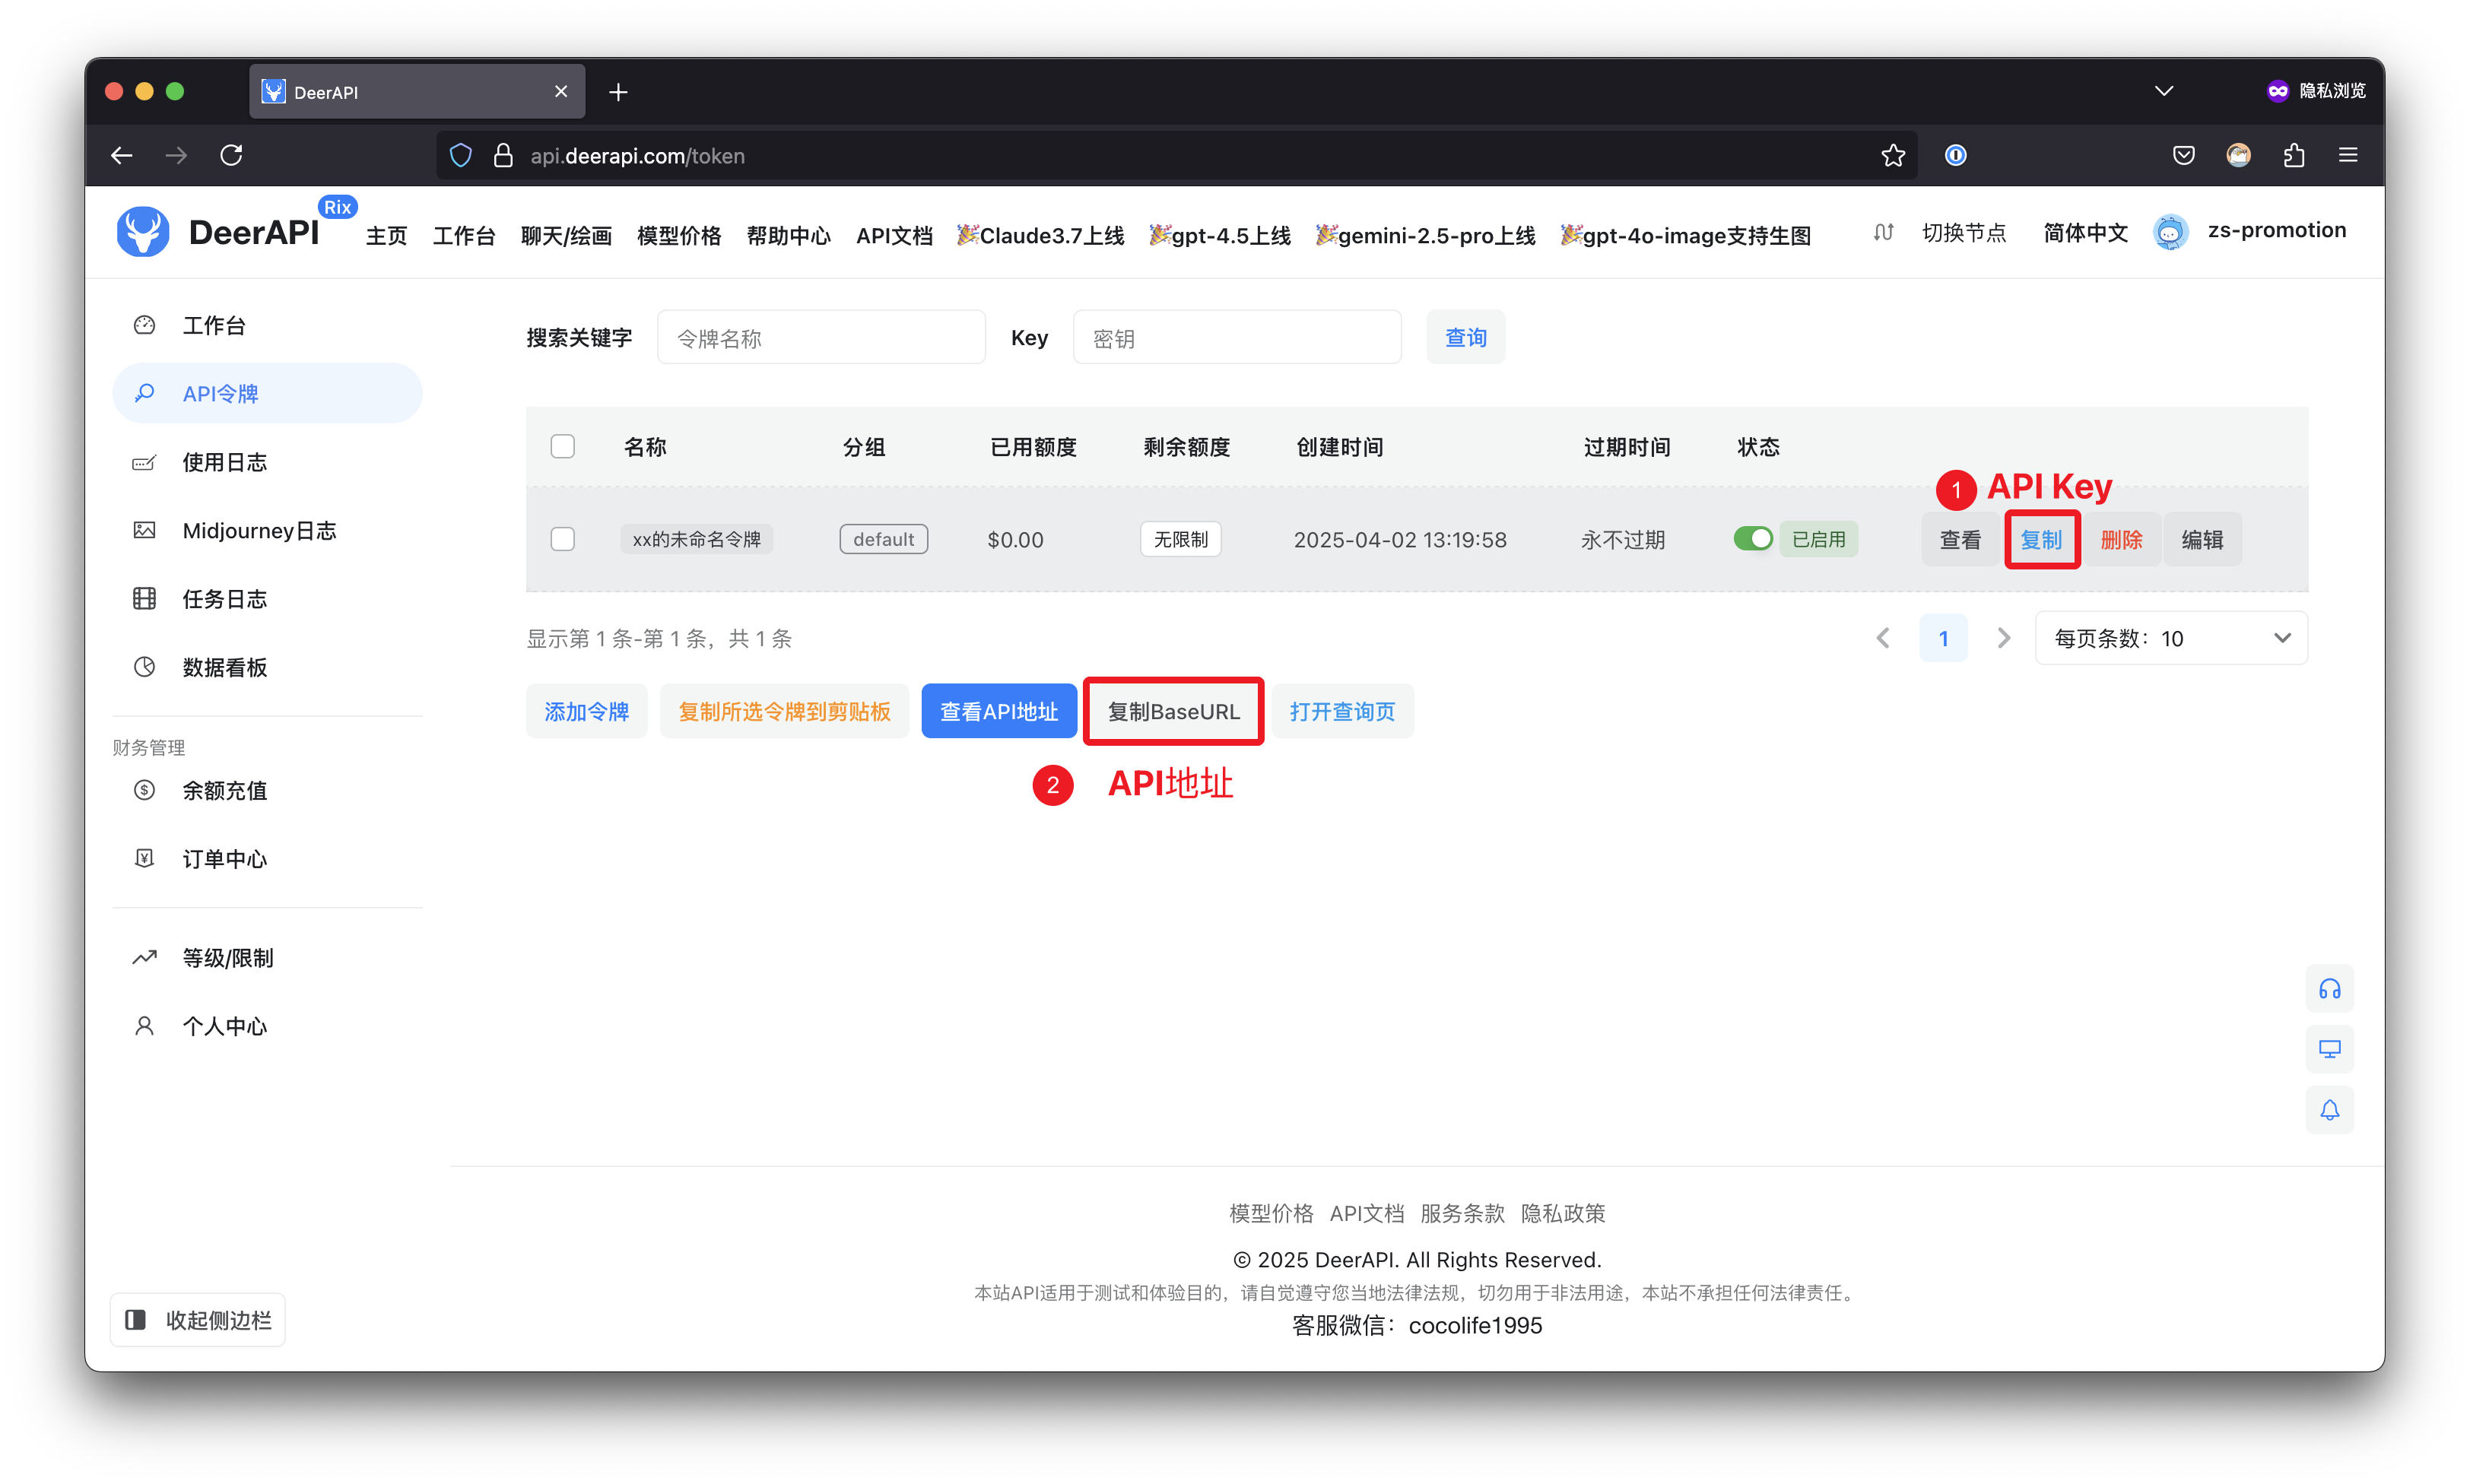Screen dimensions: 2470x1484
Task: Click 复制 to copy the API key
Action: pos(2041,539)
